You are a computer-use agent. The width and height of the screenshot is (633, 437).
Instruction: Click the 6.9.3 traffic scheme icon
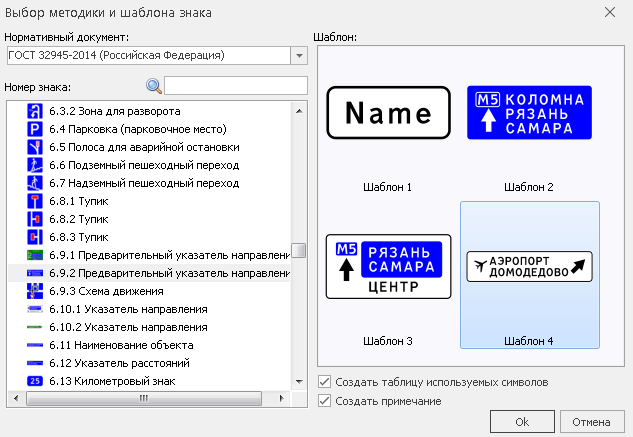(x=34, y=291)
